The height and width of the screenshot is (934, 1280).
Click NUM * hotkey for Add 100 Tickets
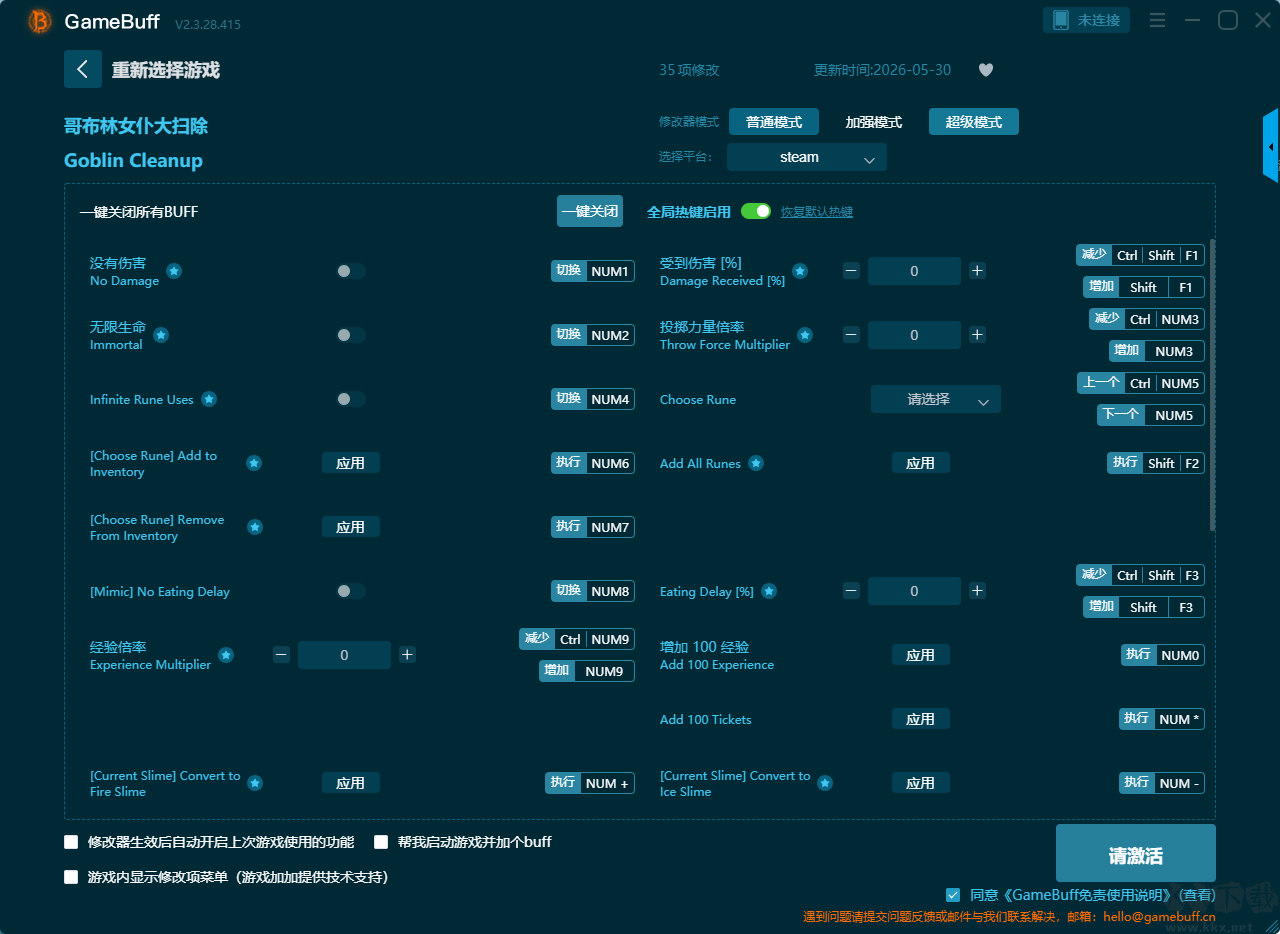point(1162,719)
